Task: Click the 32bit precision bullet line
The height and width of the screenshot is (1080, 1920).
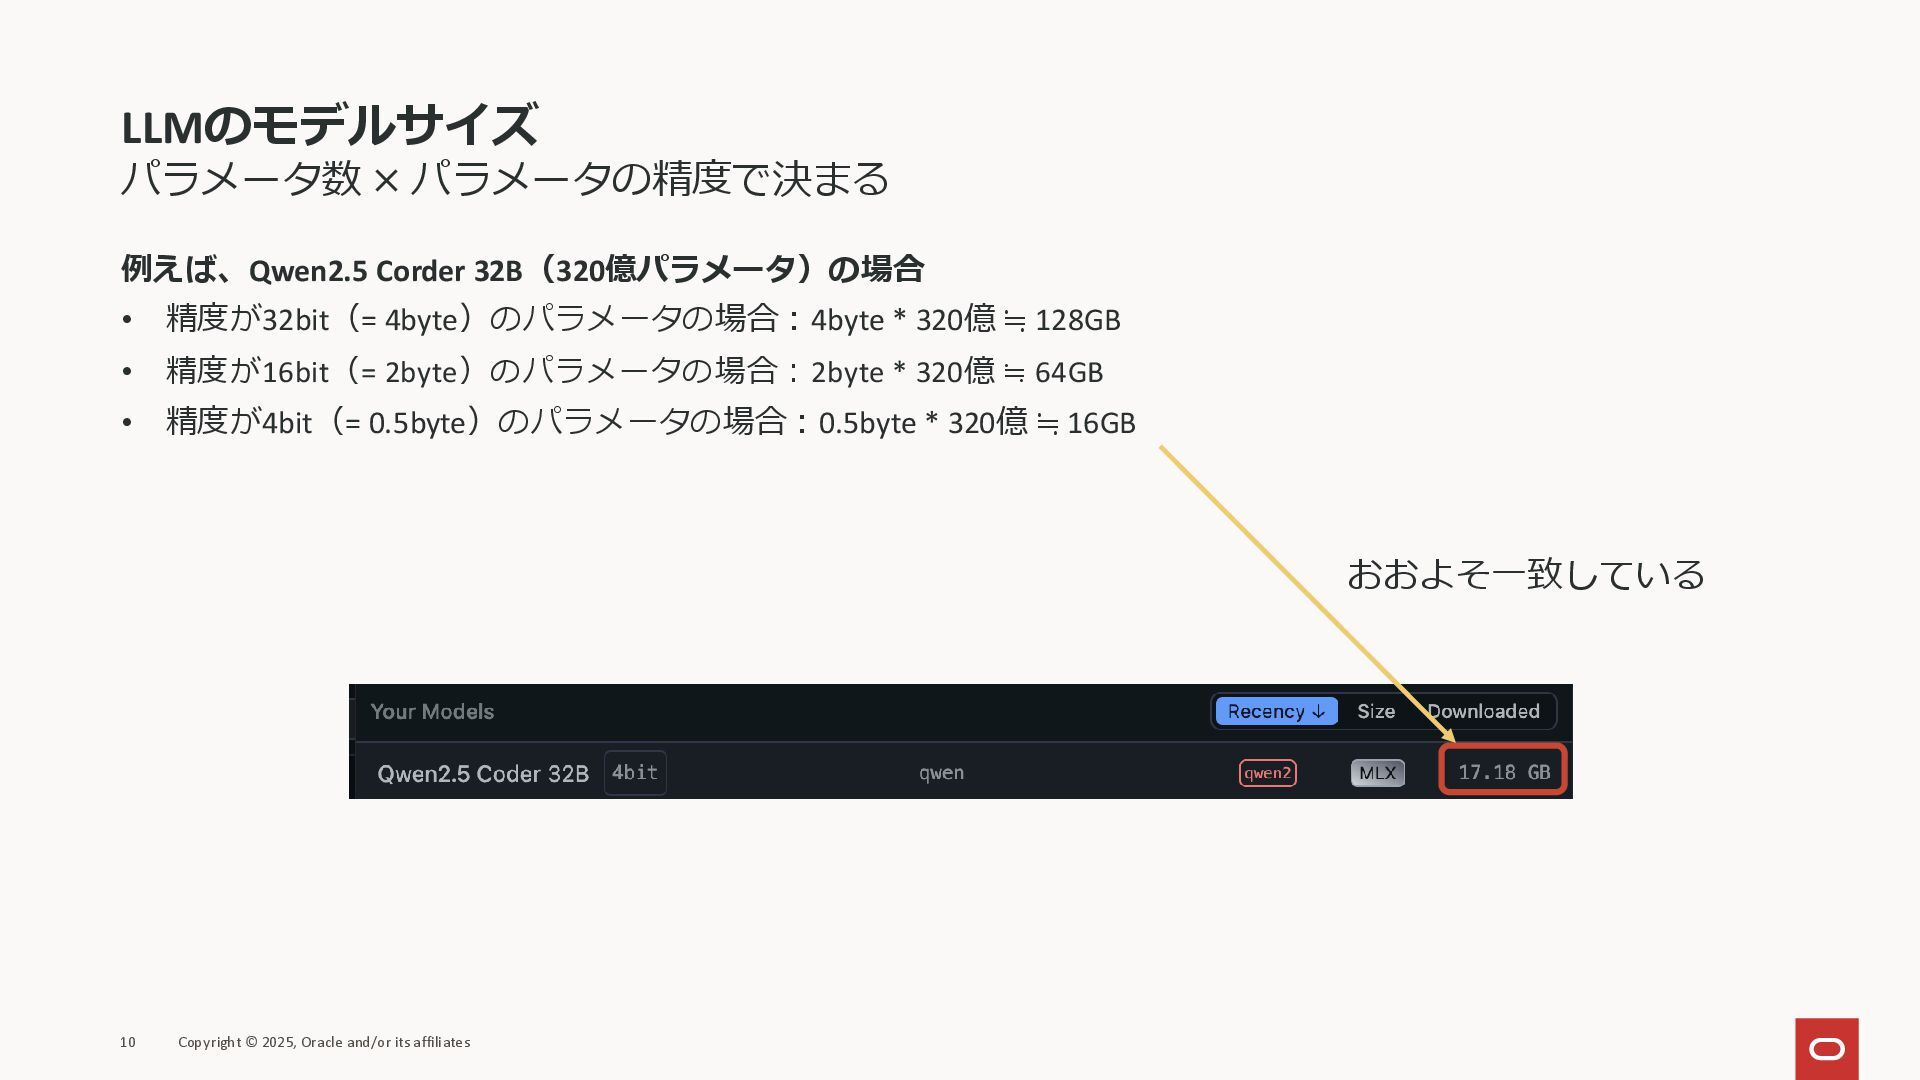Action: (x=642, y=320)
